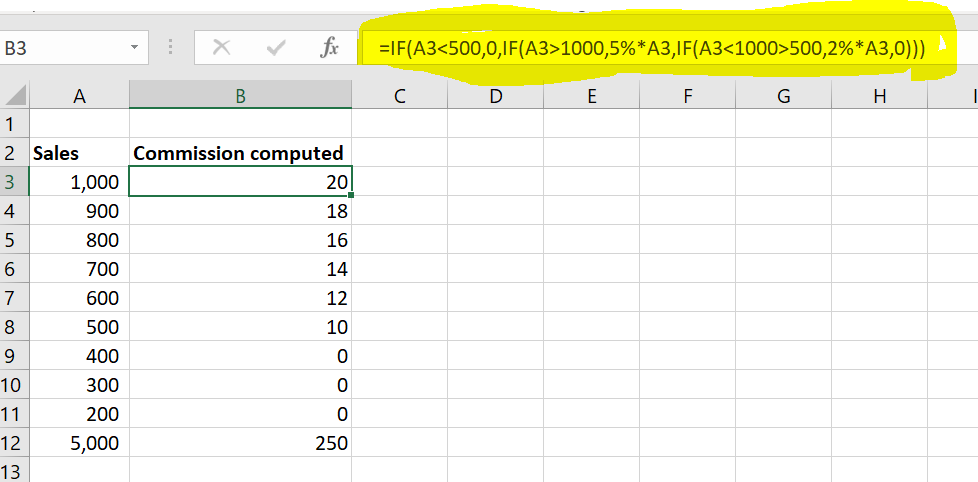Select row 10 header

14,385
